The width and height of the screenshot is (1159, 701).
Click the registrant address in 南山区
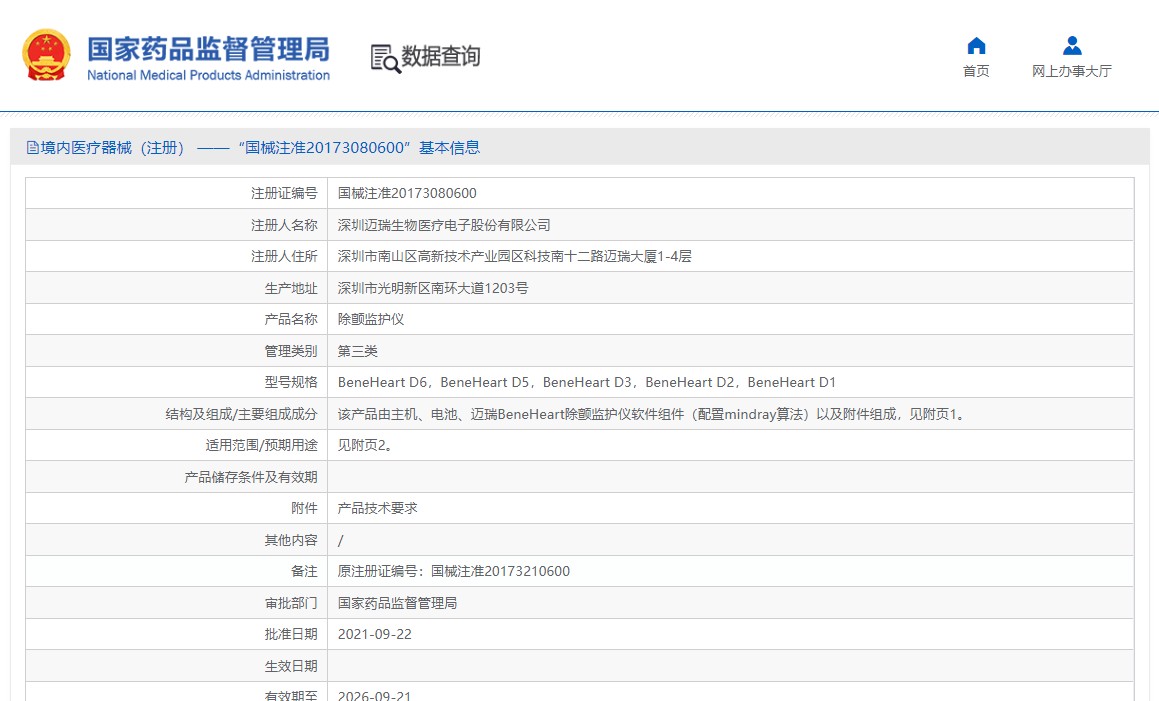pos(514,257)
